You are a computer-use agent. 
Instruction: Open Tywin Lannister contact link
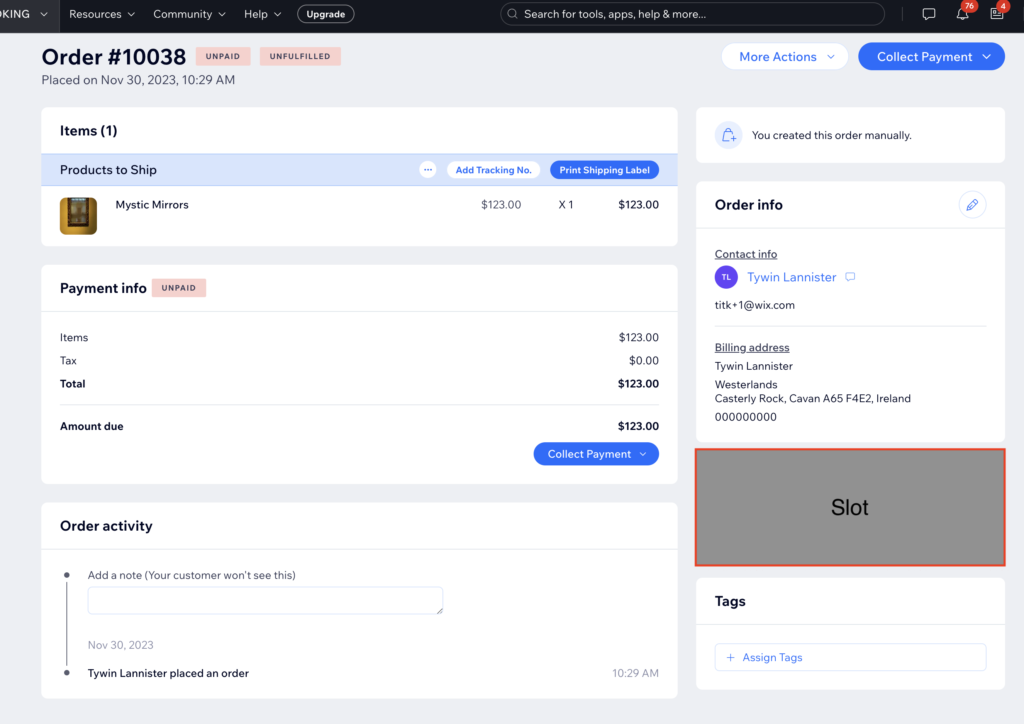791,277
